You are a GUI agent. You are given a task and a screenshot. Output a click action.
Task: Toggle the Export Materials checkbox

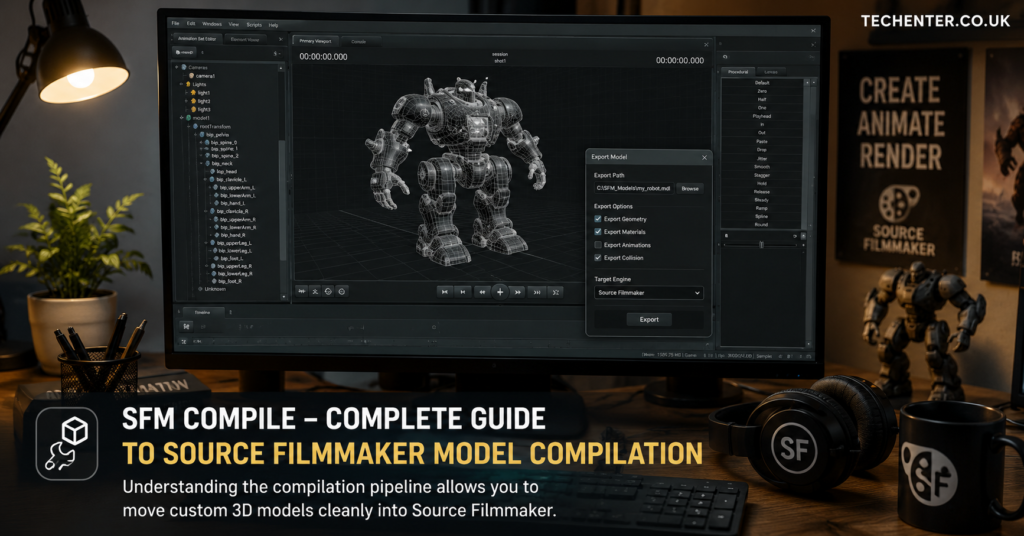(598, 232)
